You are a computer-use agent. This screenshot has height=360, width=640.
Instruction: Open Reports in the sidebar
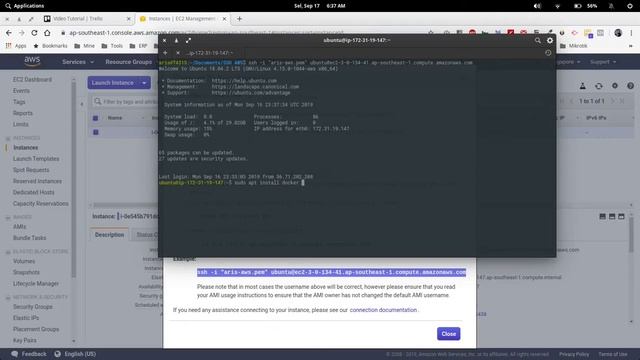coord(22,113)
